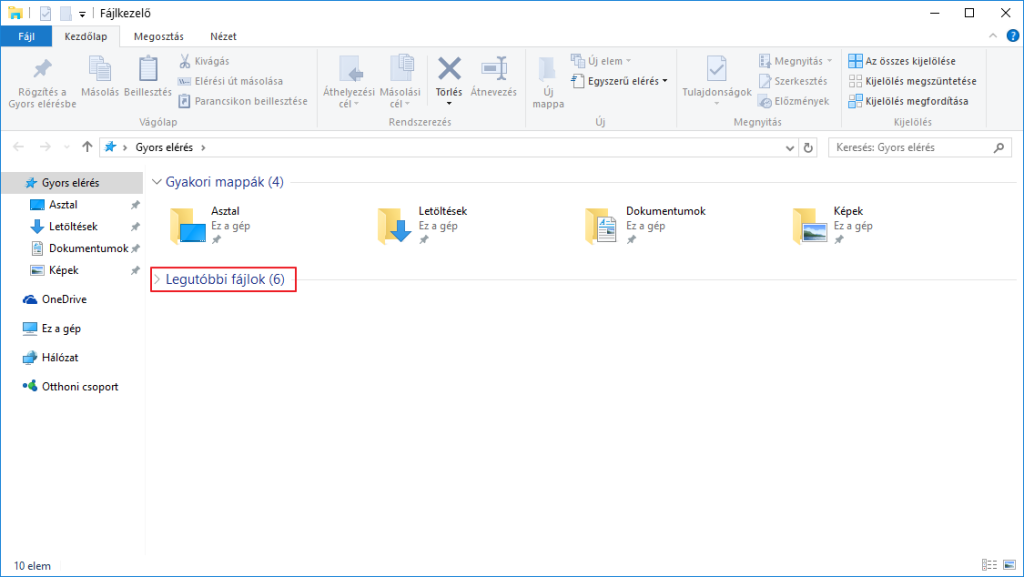Open the Fájl menu tab
The width and height of the screenshot is (1024, 577).
point(26,37)
